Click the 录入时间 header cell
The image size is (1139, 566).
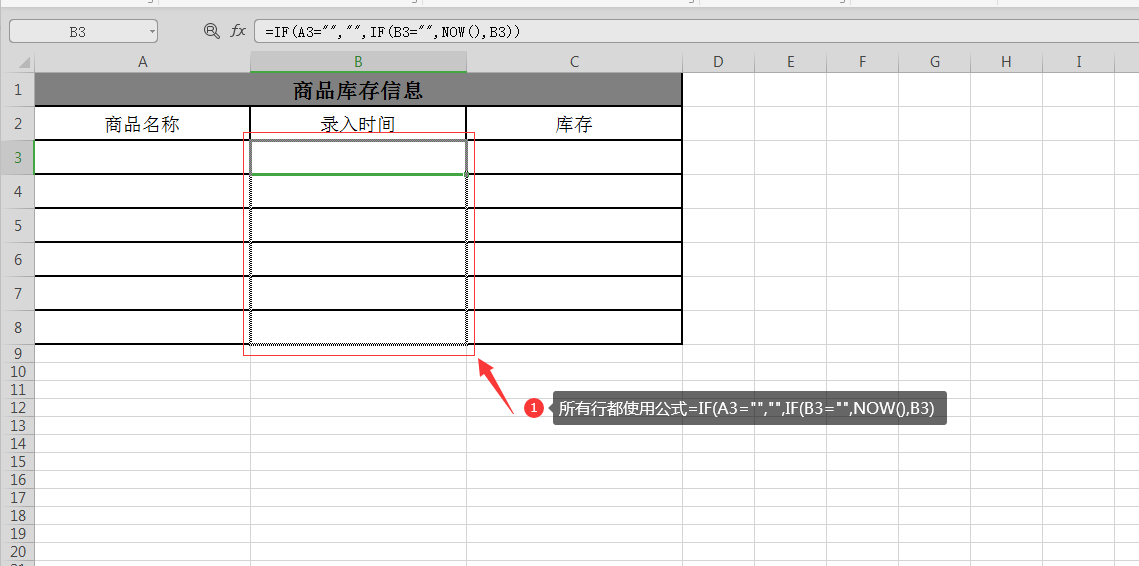(x=358, y=124)
